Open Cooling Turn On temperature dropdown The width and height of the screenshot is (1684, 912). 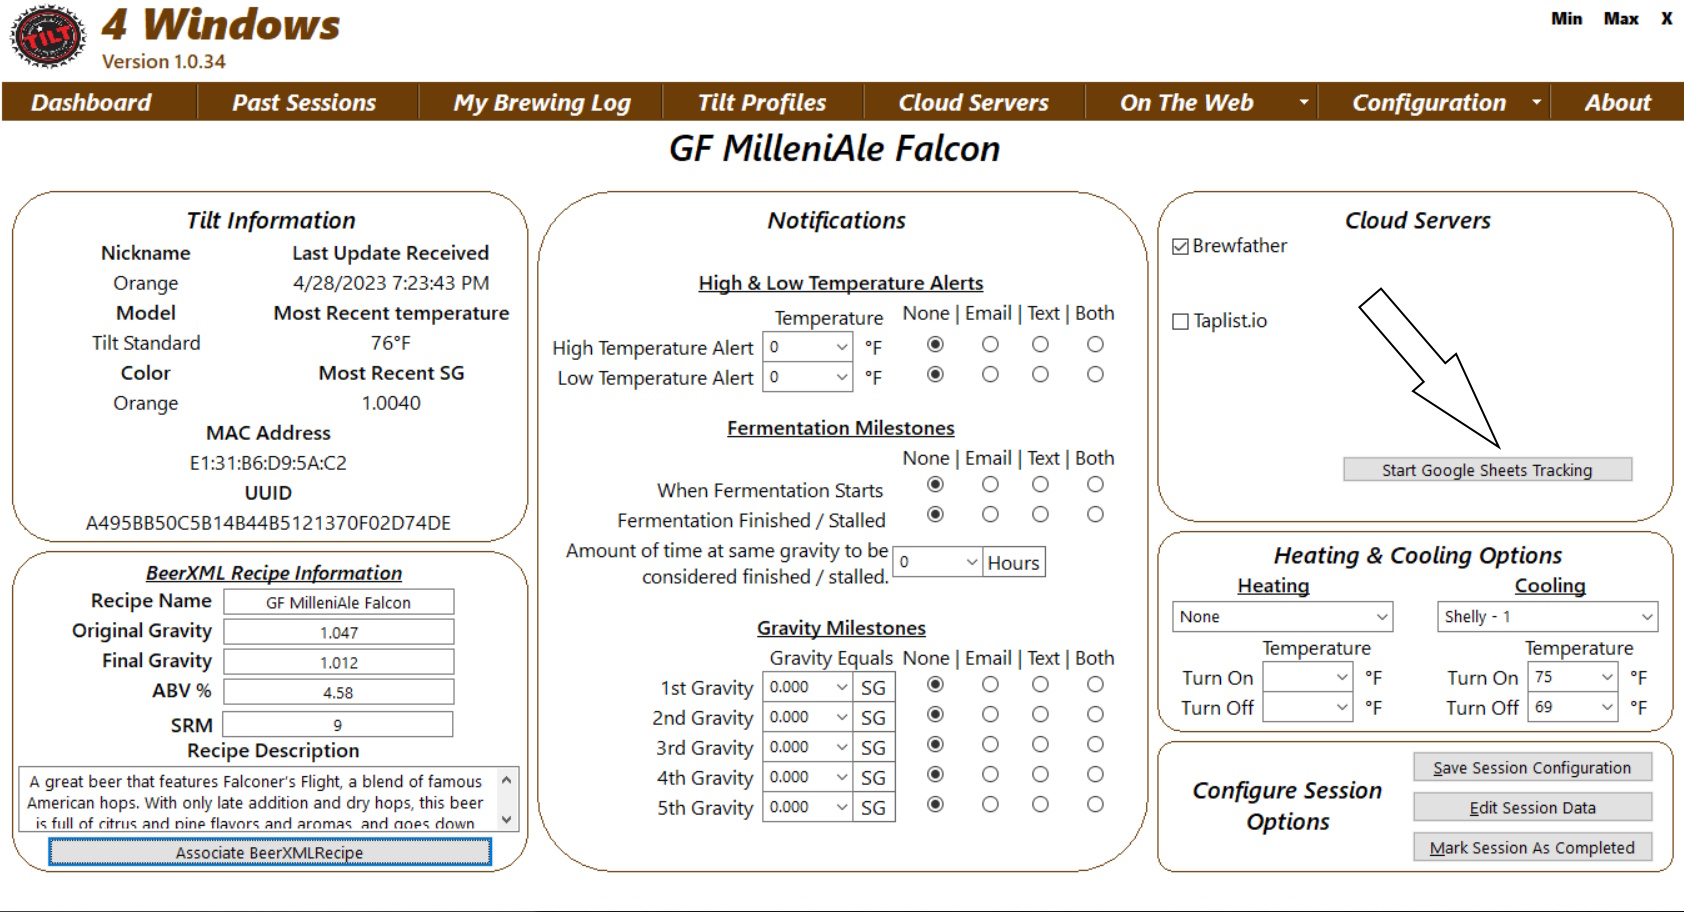(x=1573, y=677)
